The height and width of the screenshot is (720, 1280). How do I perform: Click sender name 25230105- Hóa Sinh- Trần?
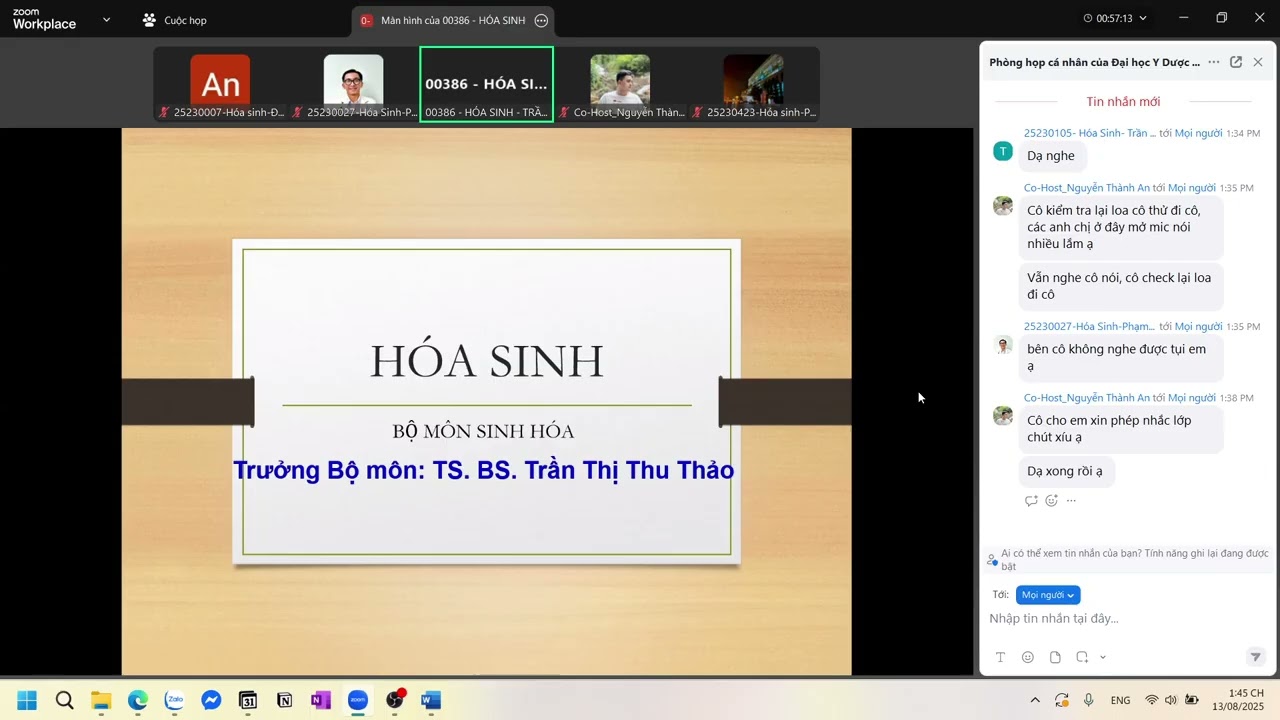coord(1089,133)
